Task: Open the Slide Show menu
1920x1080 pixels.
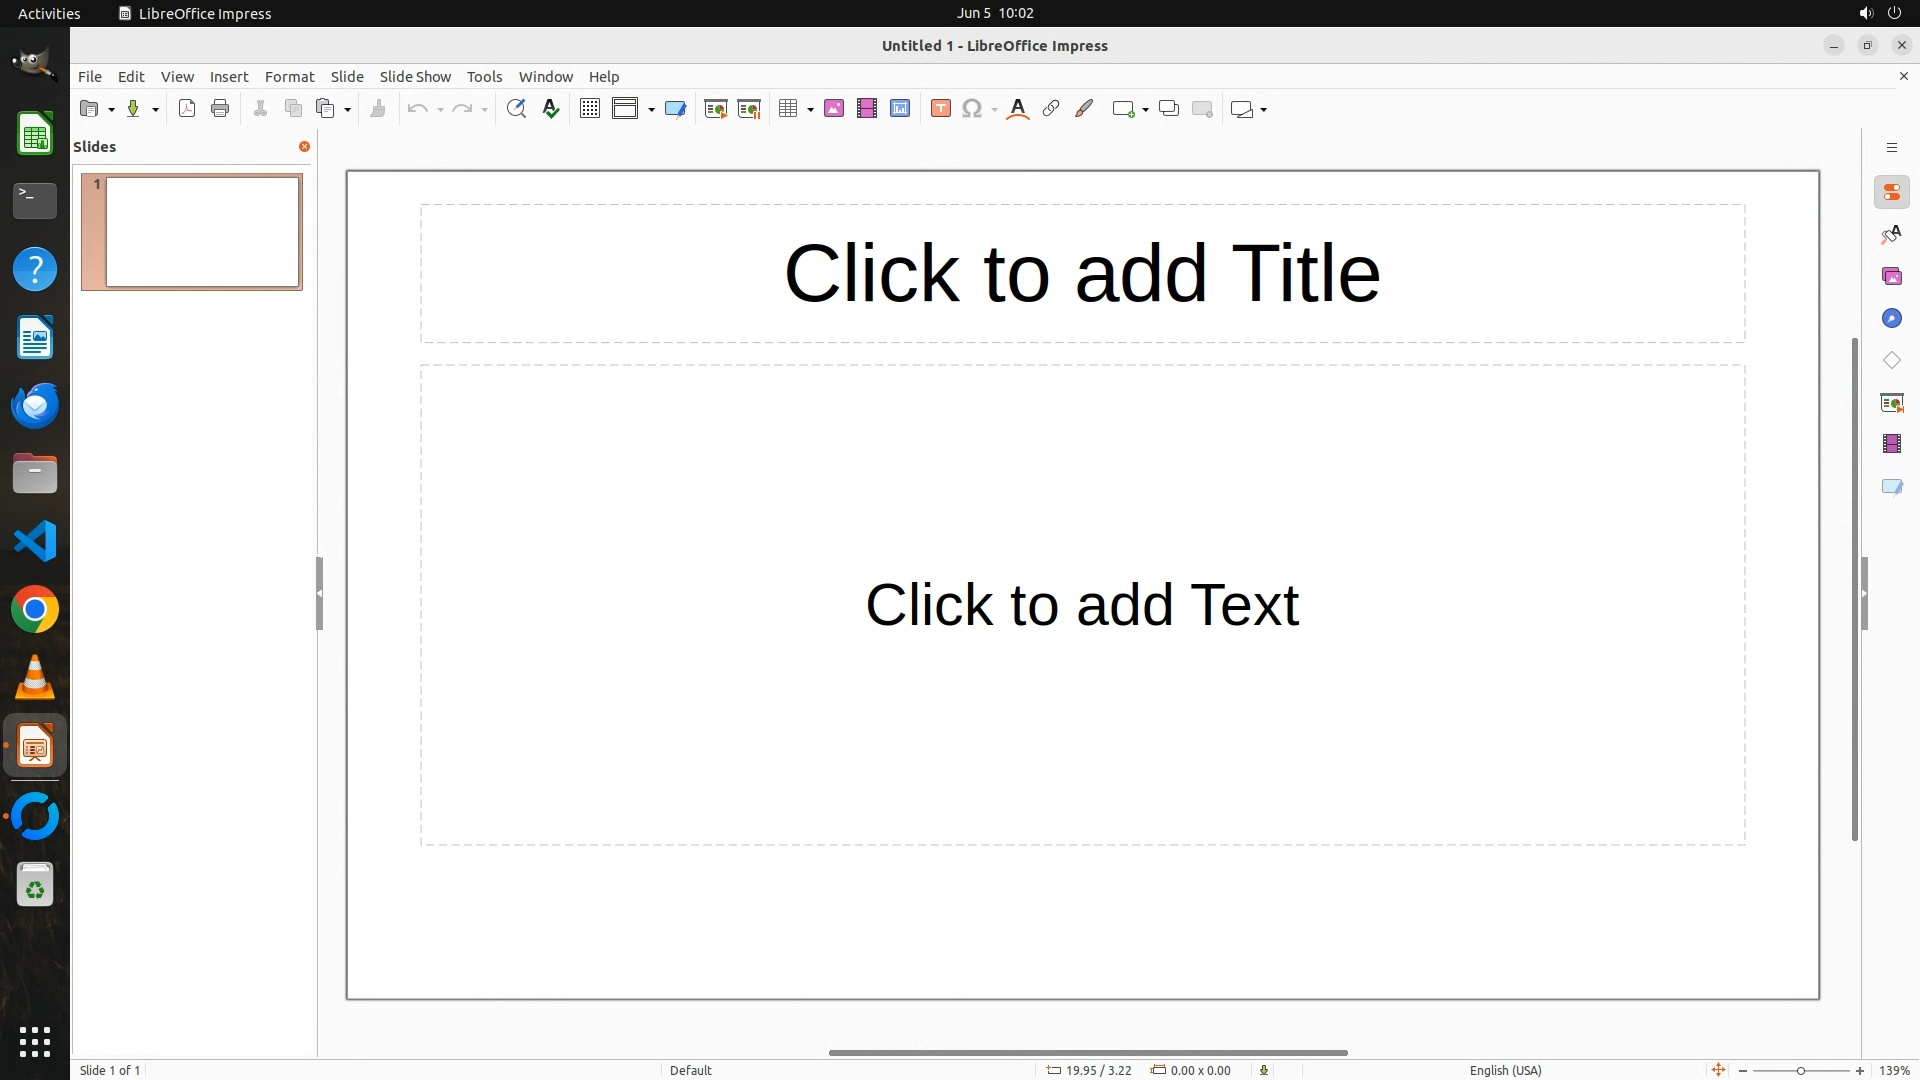Action: 415,77
